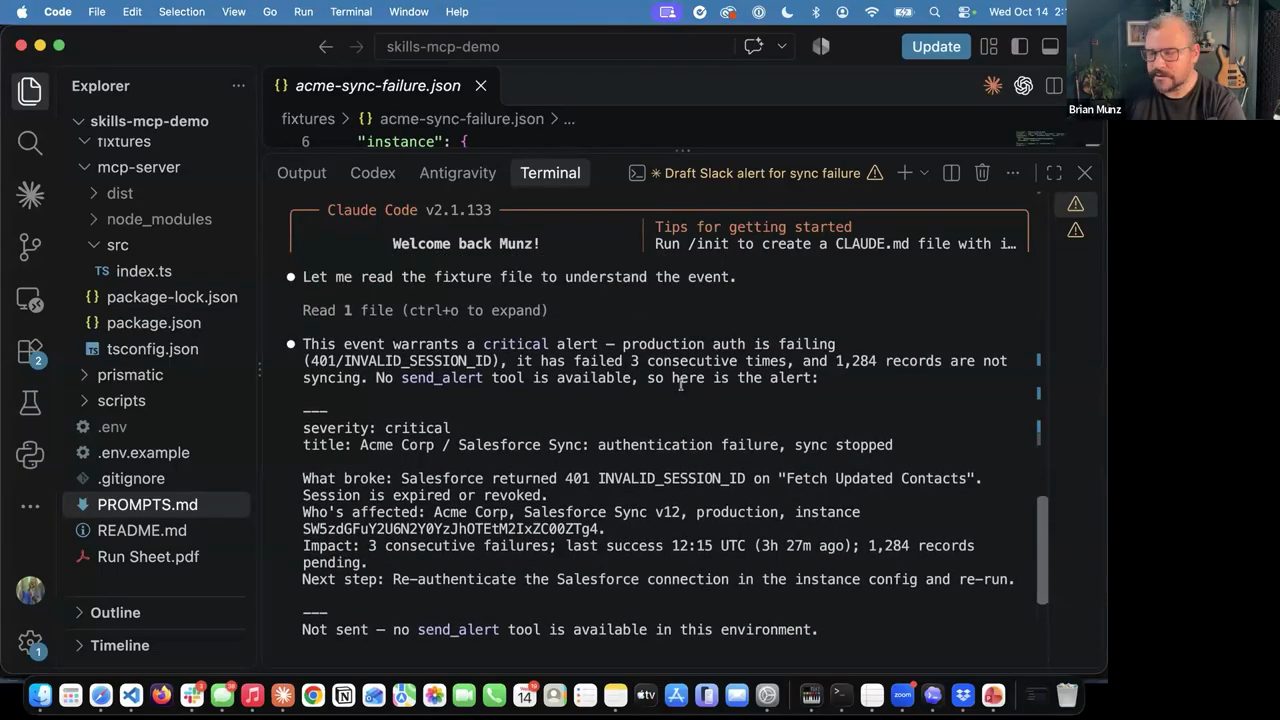Viewport: 1280px width, 720px height.
Task: Switch to the Codex panel tab
Action: [x=373, y=173]
